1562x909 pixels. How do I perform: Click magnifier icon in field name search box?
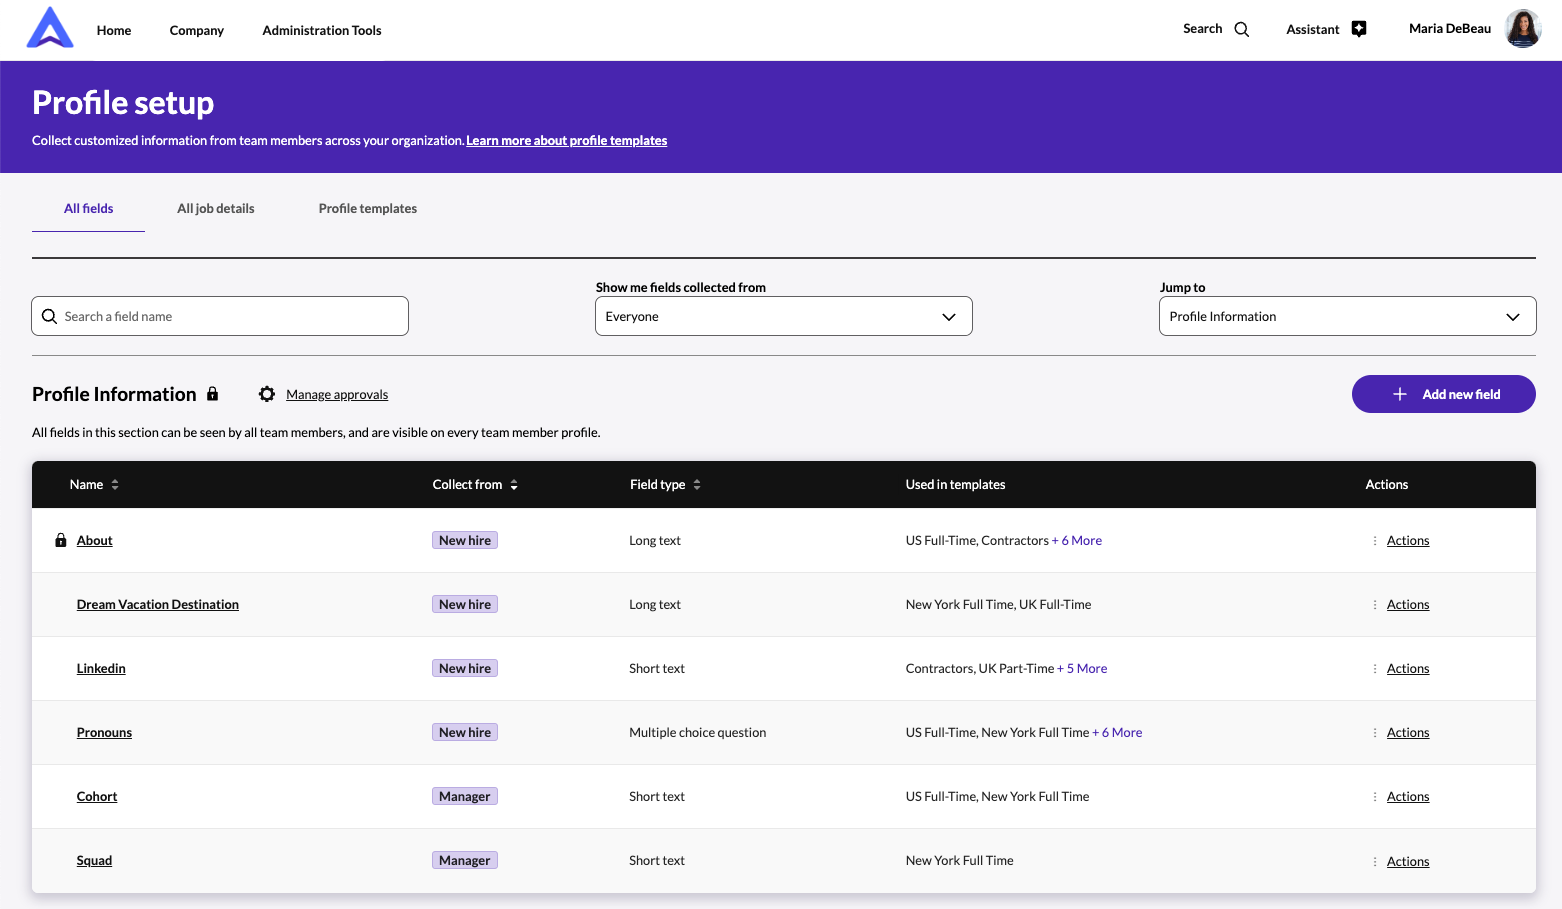pyautogui.click(x=49, y=316)
